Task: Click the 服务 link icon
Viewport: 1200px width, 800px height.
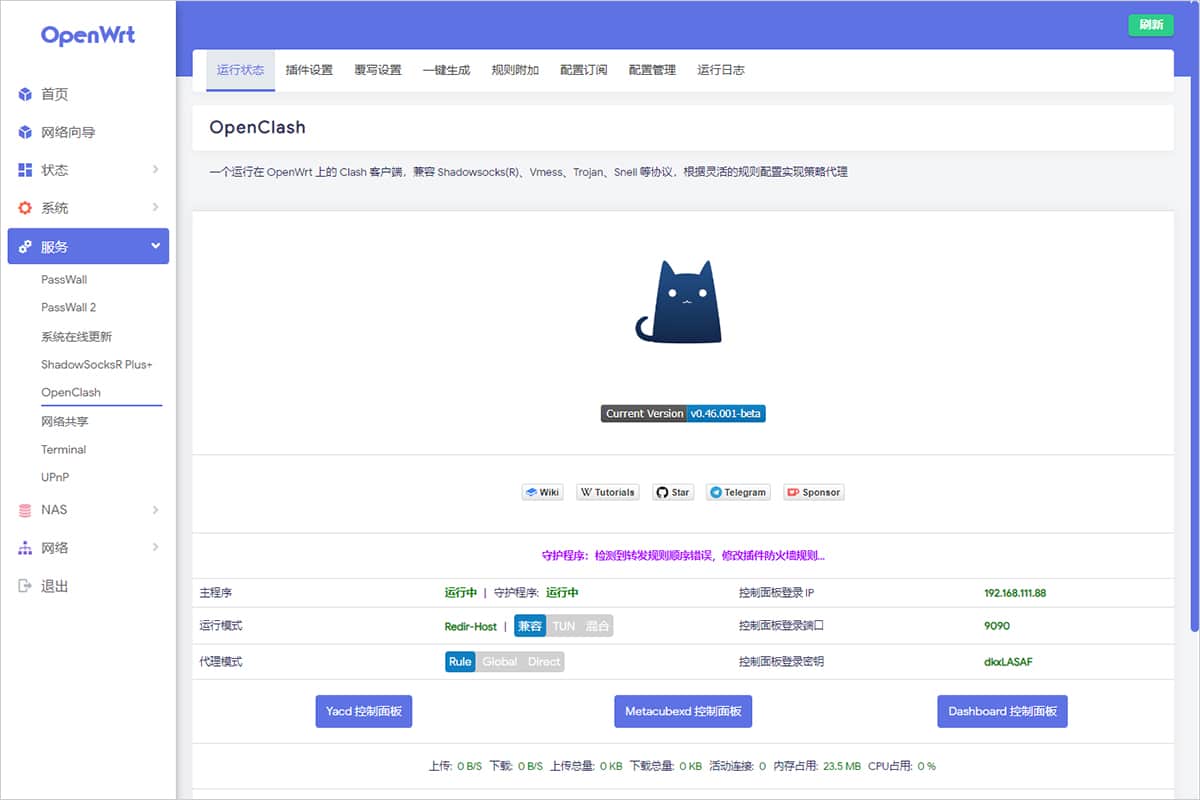Action: (25, 246)
